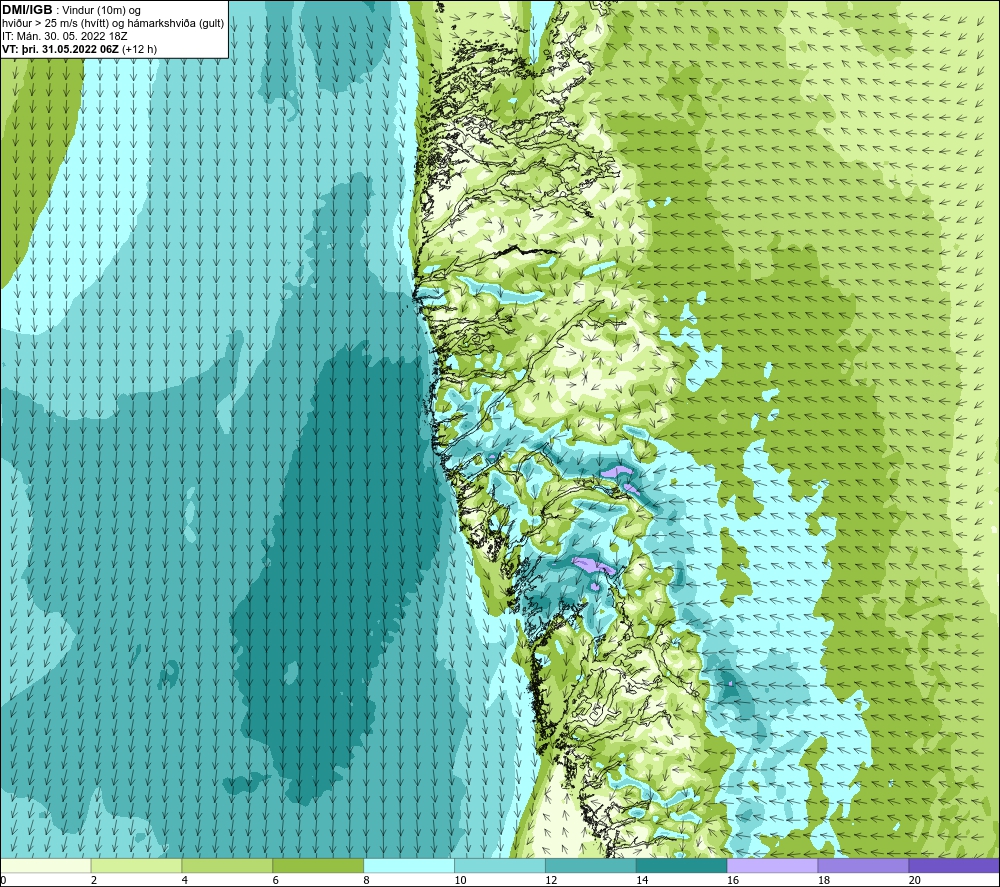1000x887 pixels.
Task: Click the 12–14 m/s teal legend swatch
Action: tap(591, 865)
